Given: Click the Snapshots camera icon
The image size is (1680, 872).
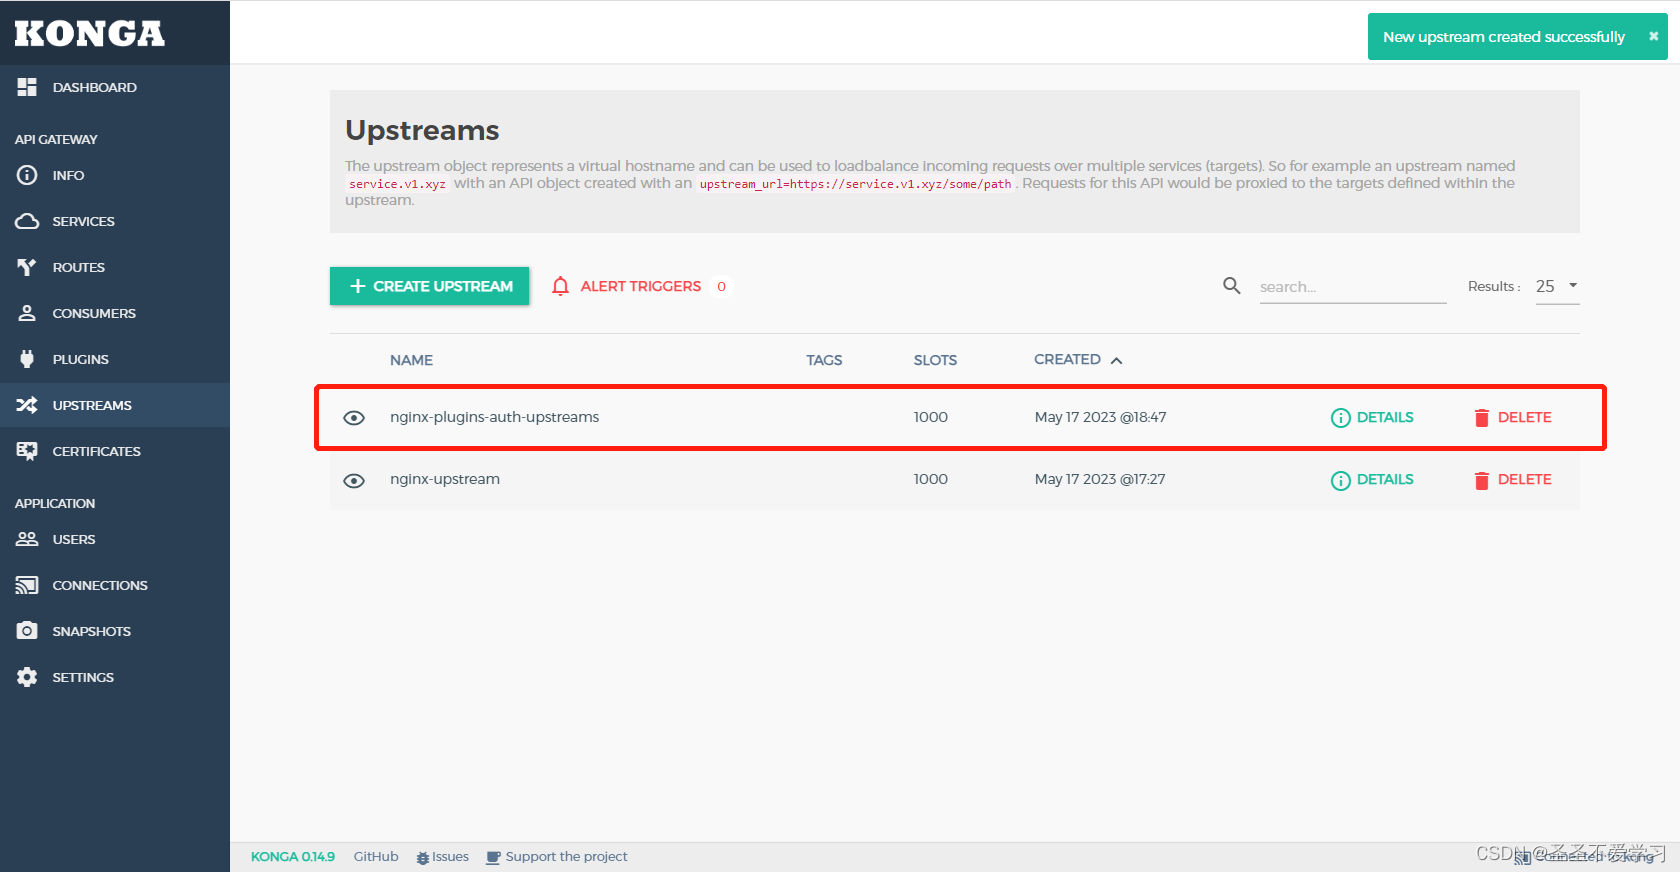Looking at the screenshot, I should point(27,631).
